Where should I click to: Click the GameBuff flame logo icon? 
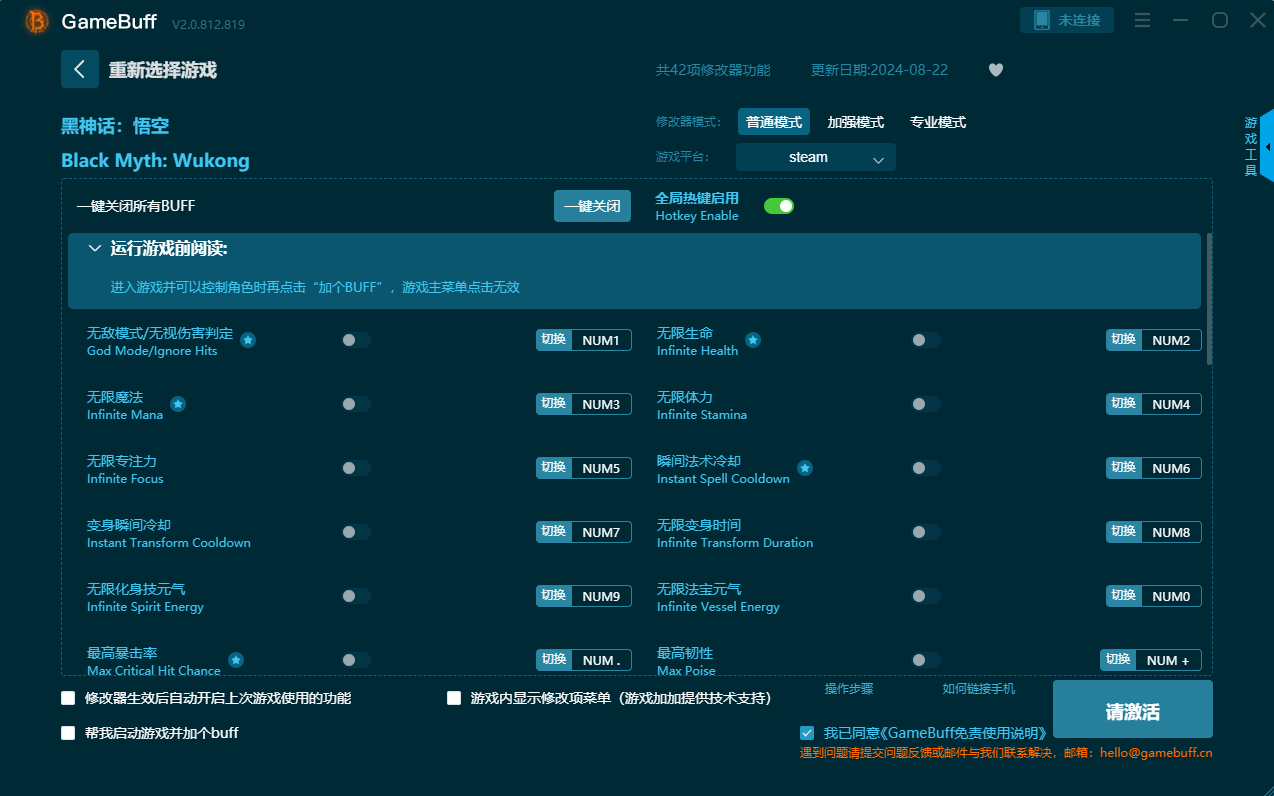pyautogui.click(x=36, y=21)
